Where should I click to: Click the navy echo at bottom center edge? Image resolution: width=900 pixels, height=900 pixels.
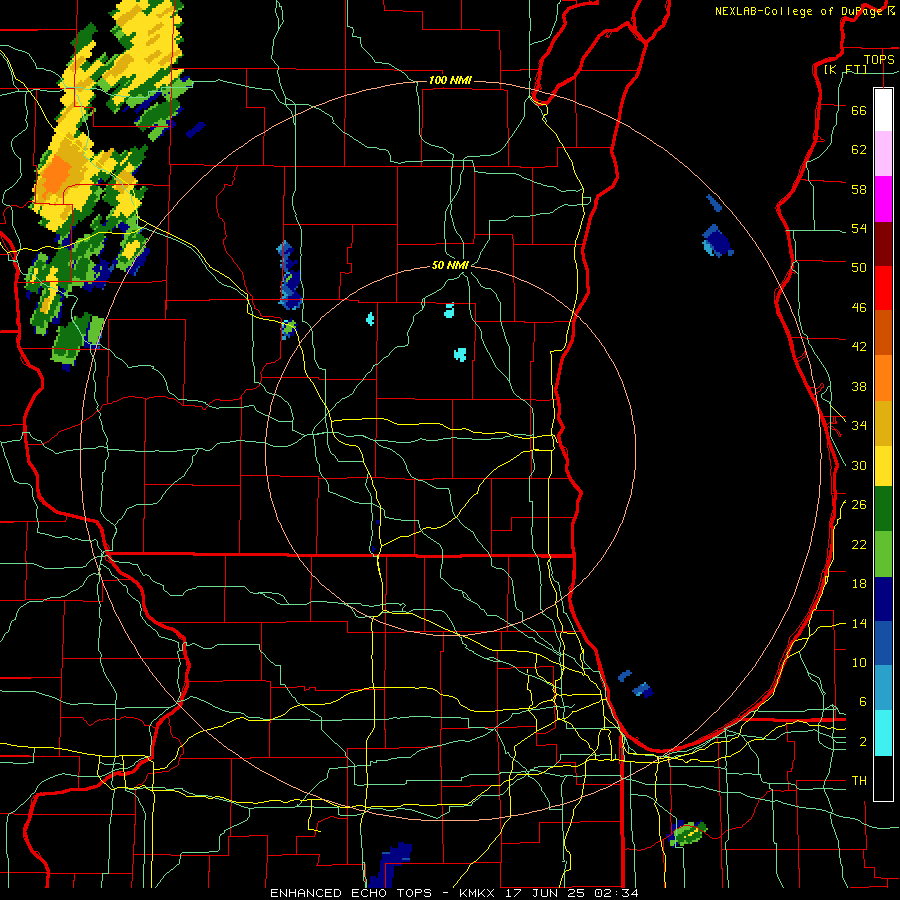click(x=390, y=864)
